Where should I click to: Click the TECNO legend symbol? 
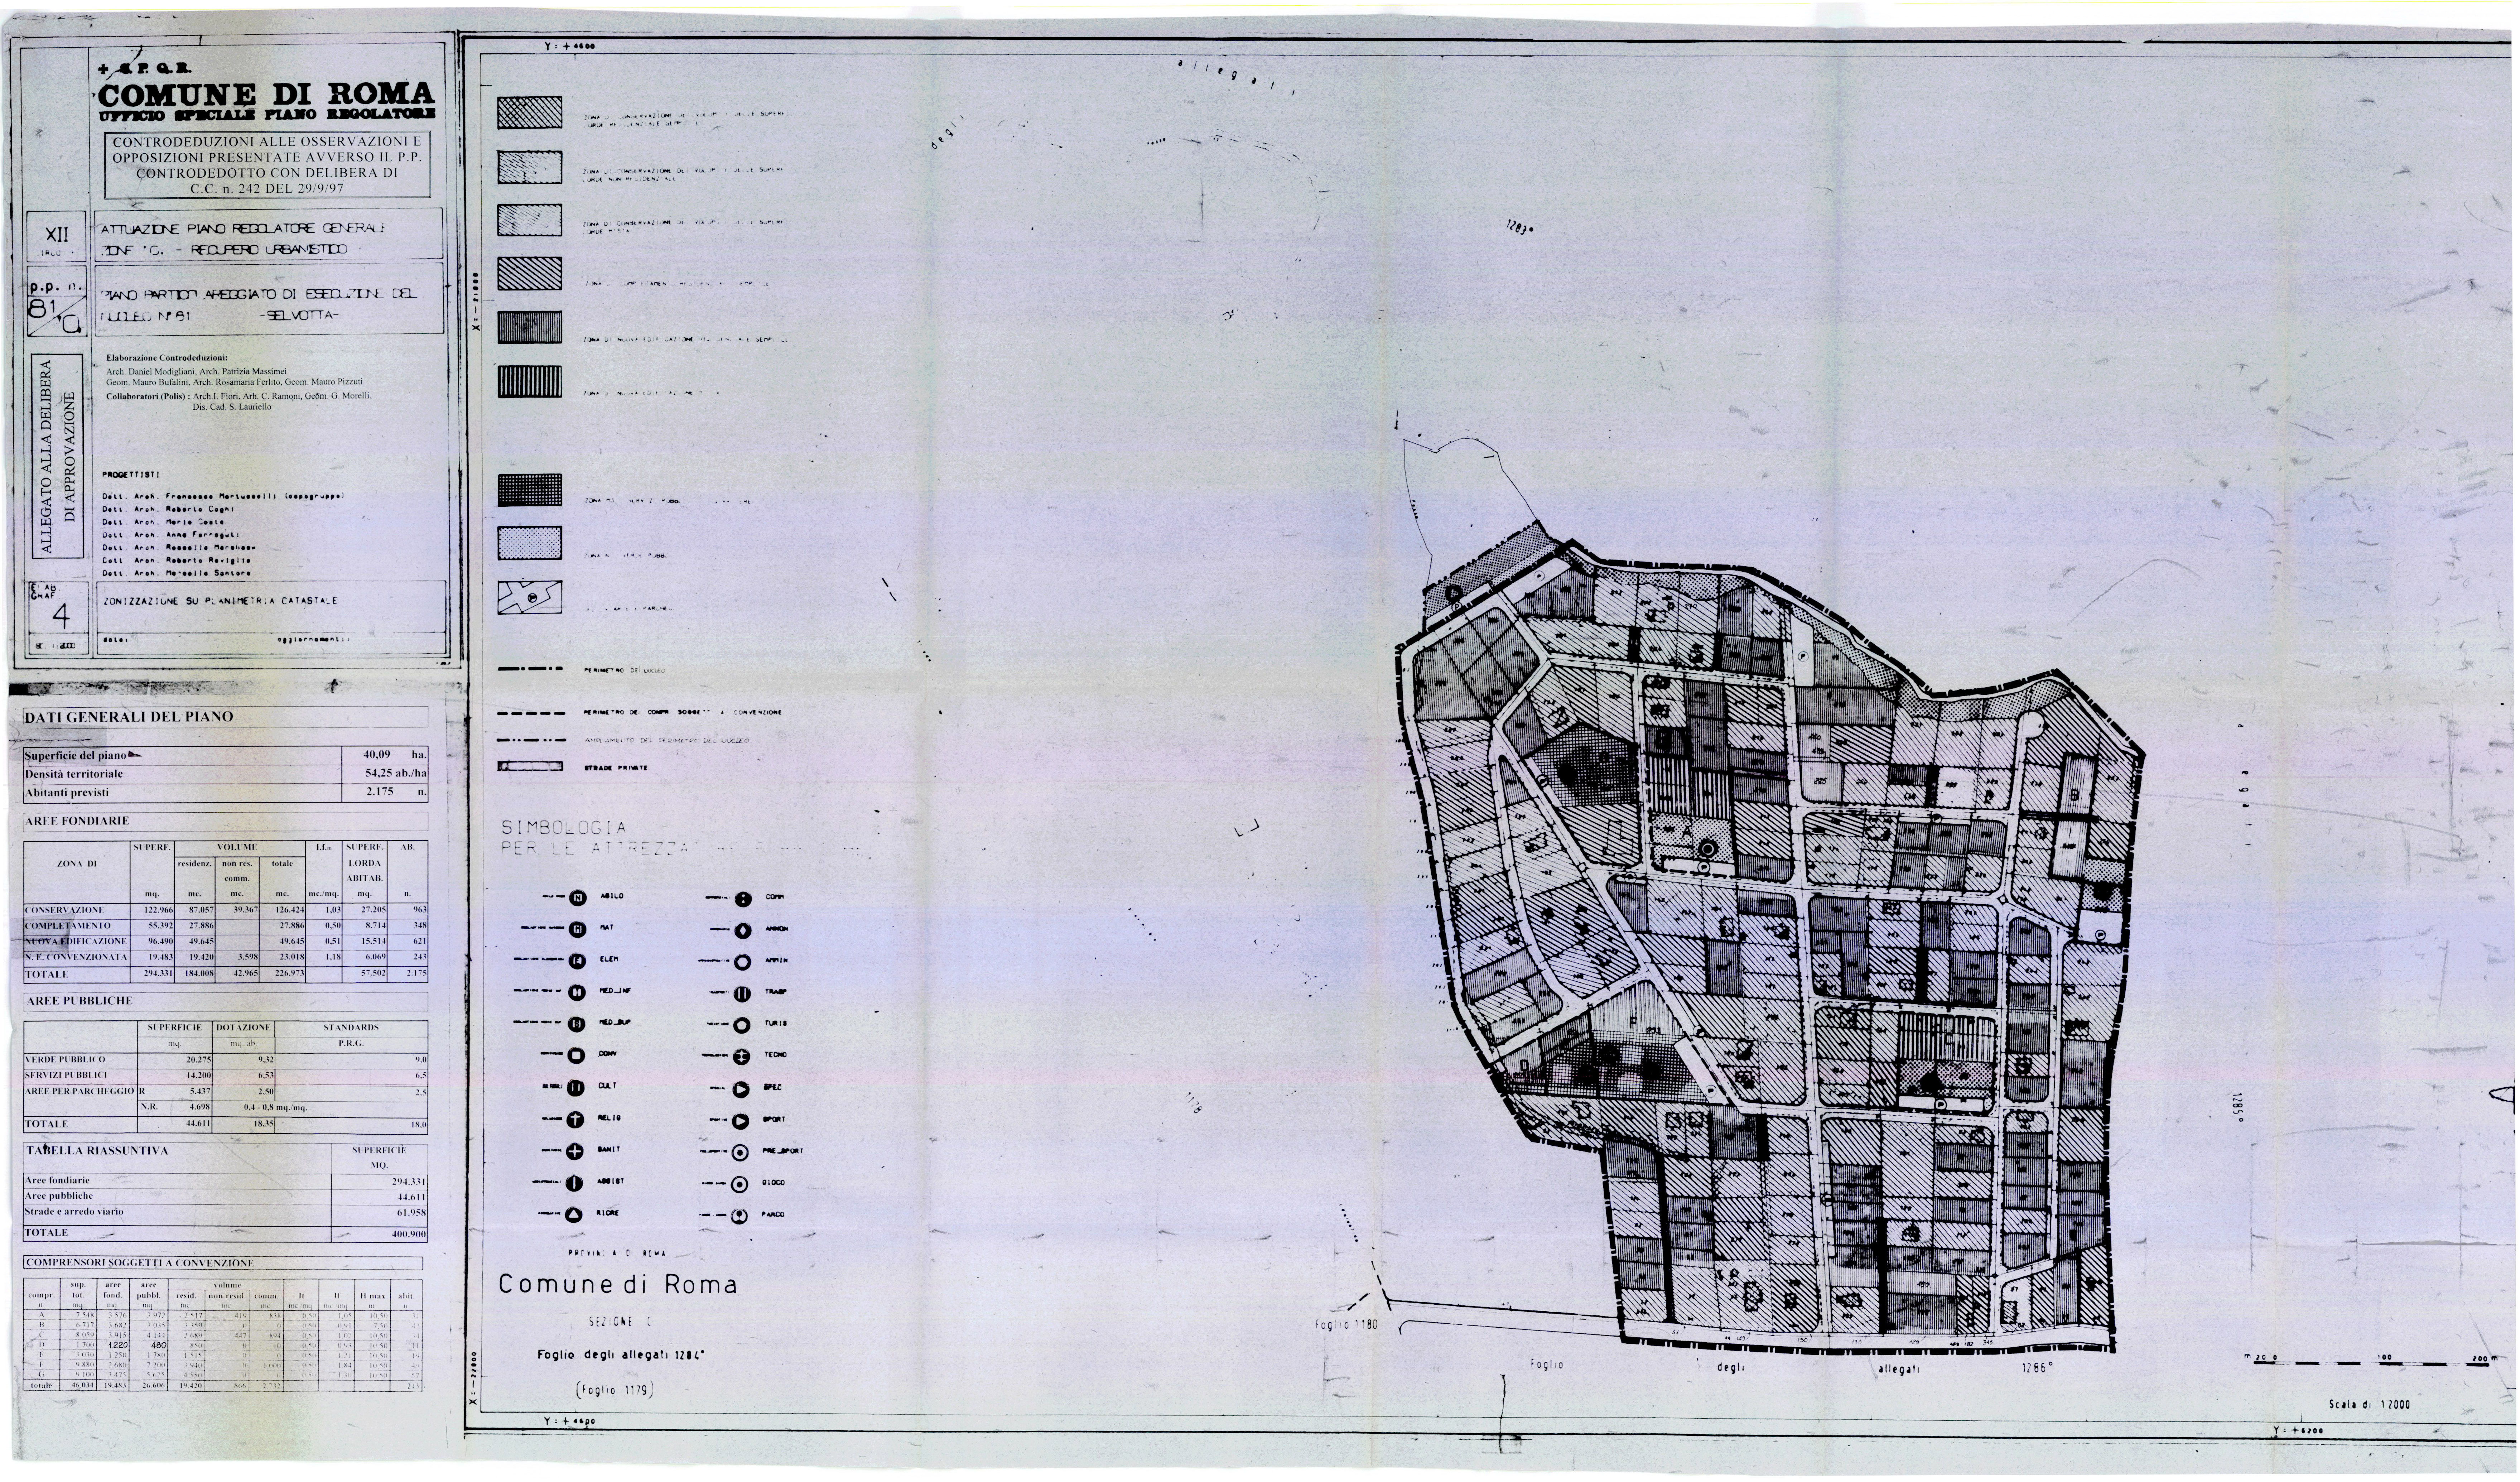[x=742, y=1056]
